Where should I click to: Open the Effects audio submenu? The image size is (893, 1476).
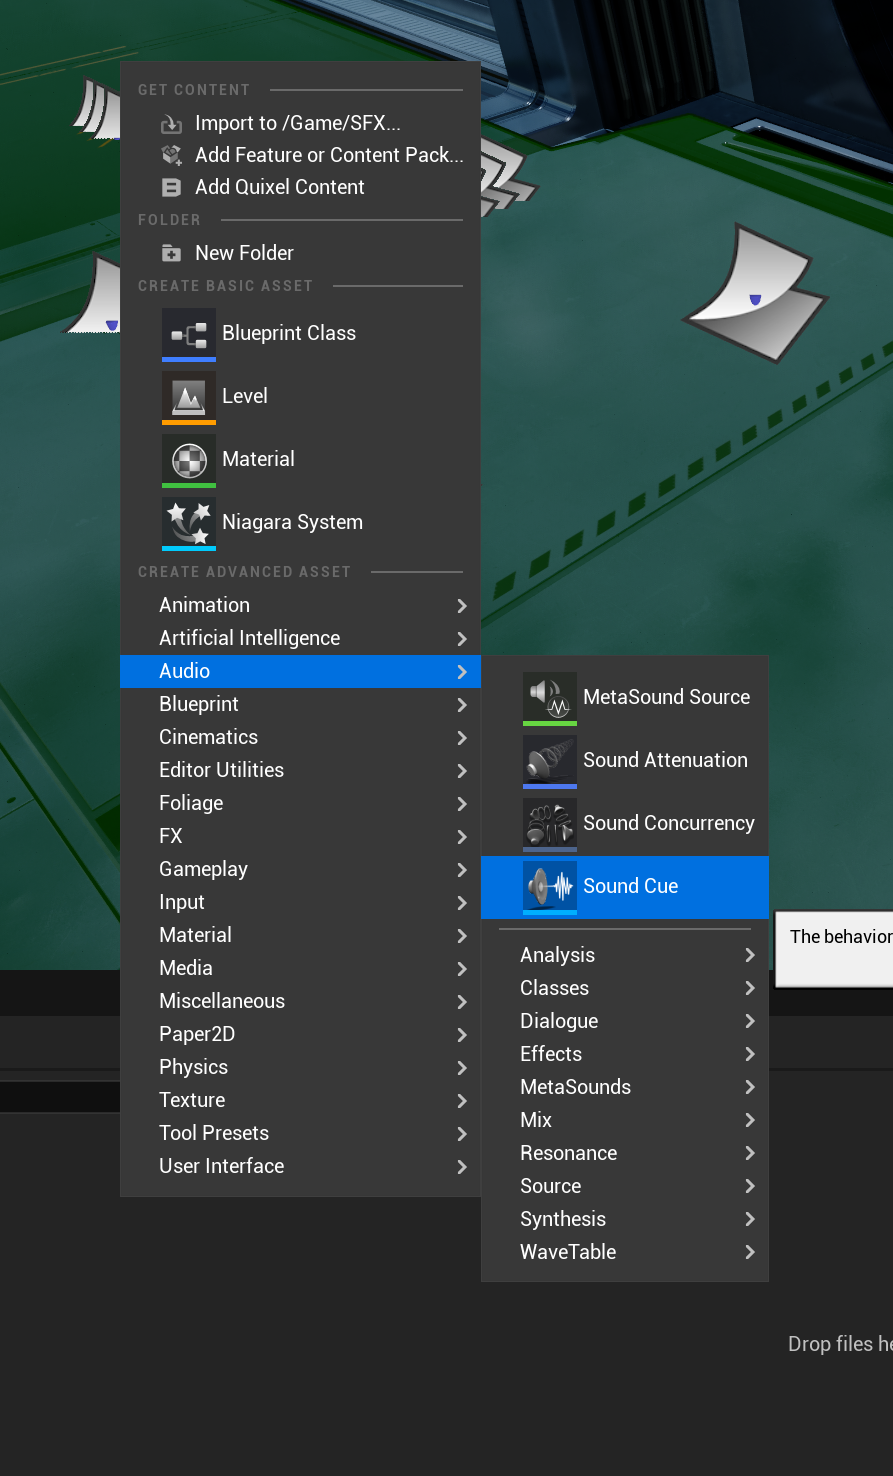625,1054
